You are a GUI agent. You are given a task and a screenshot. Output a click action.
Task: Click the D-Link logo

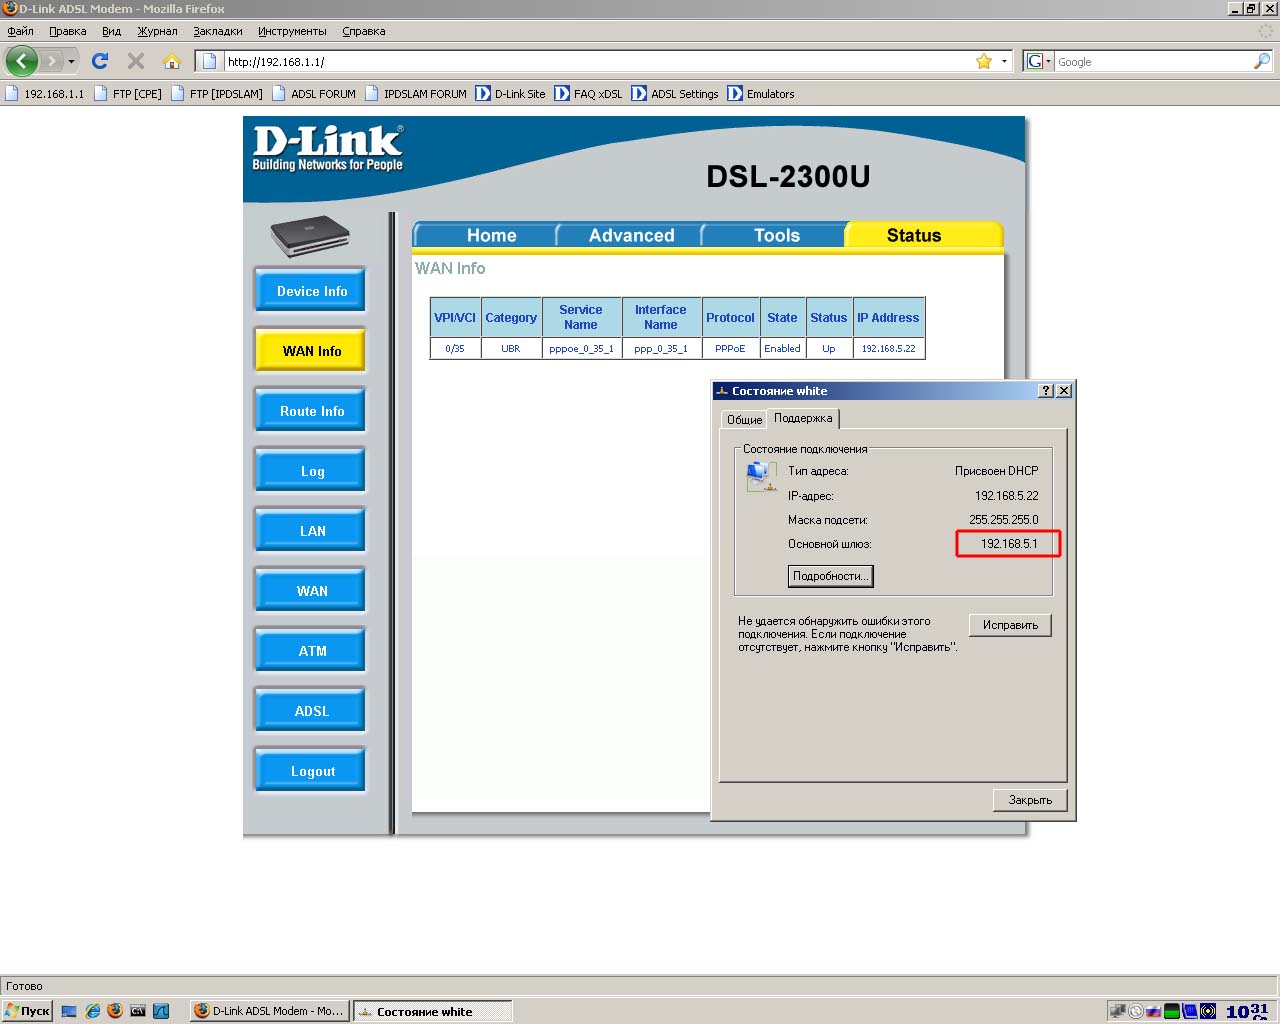coord(328,148)
